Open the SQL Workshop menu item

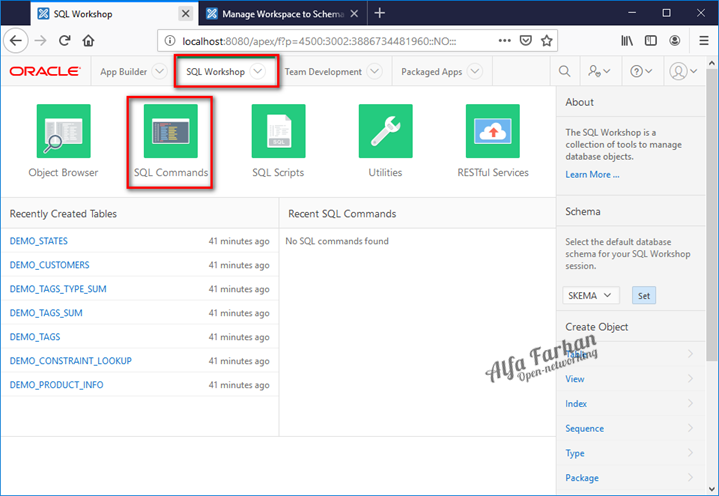click(215, 72)
